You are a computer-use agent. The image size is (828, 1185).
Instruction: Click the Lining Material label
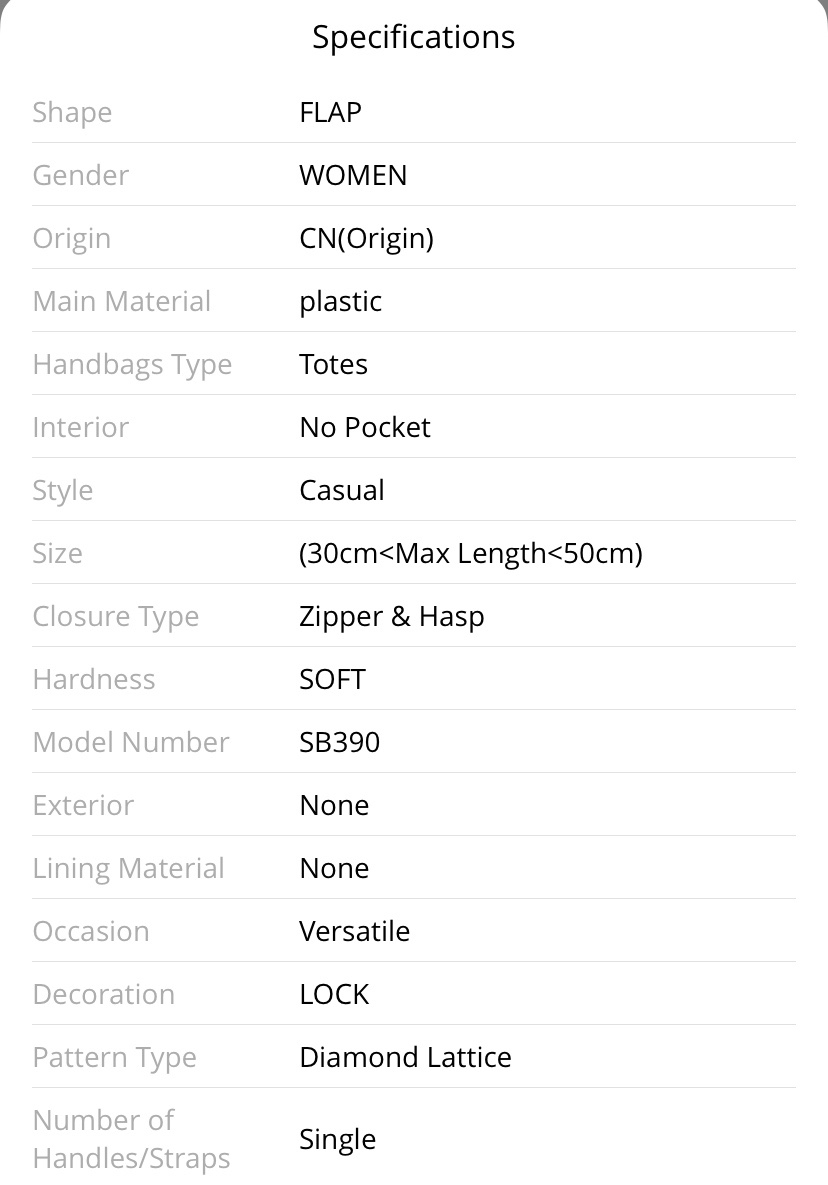tap(128, 868)
